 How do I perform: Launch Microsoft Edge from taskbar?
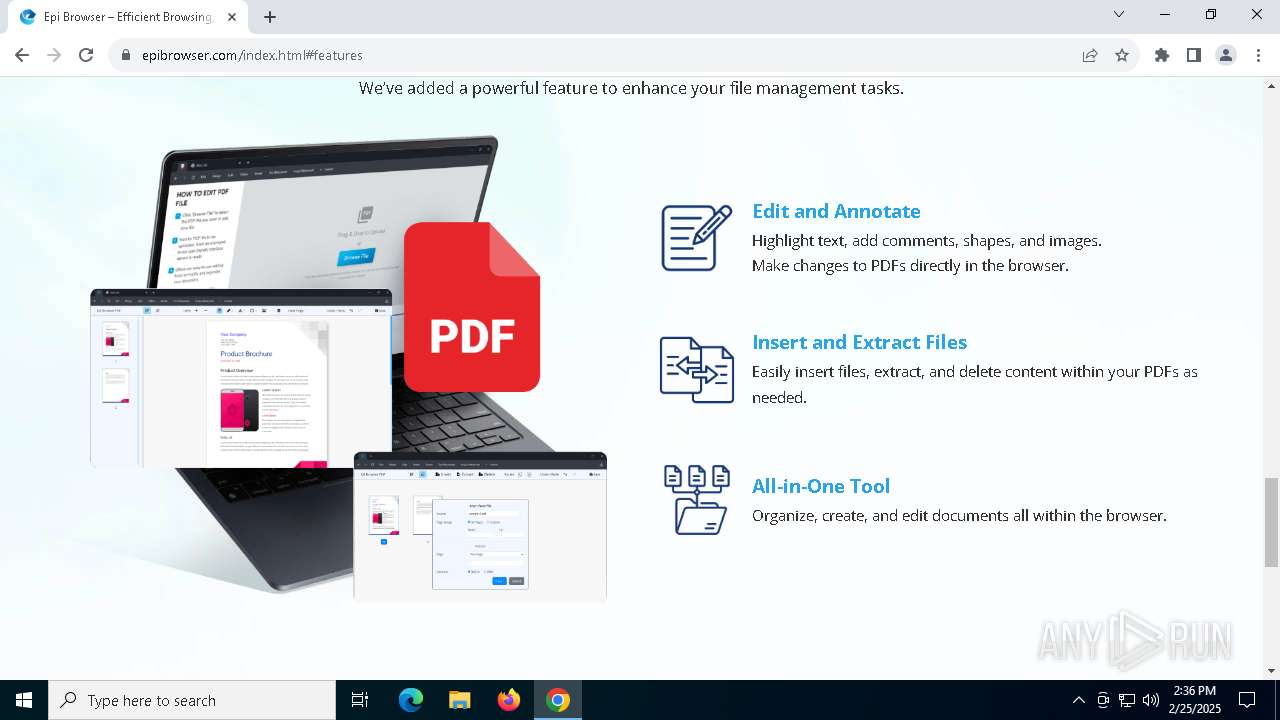point(411,700)
